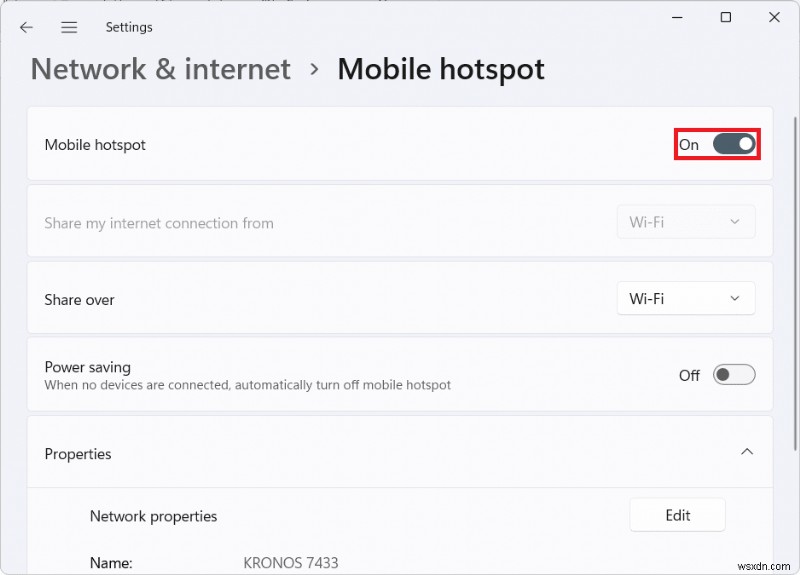The width and height of the screenshot is (800, 575).
Task: Click the Mobile hotspot row label
Action: pos(95,145)
